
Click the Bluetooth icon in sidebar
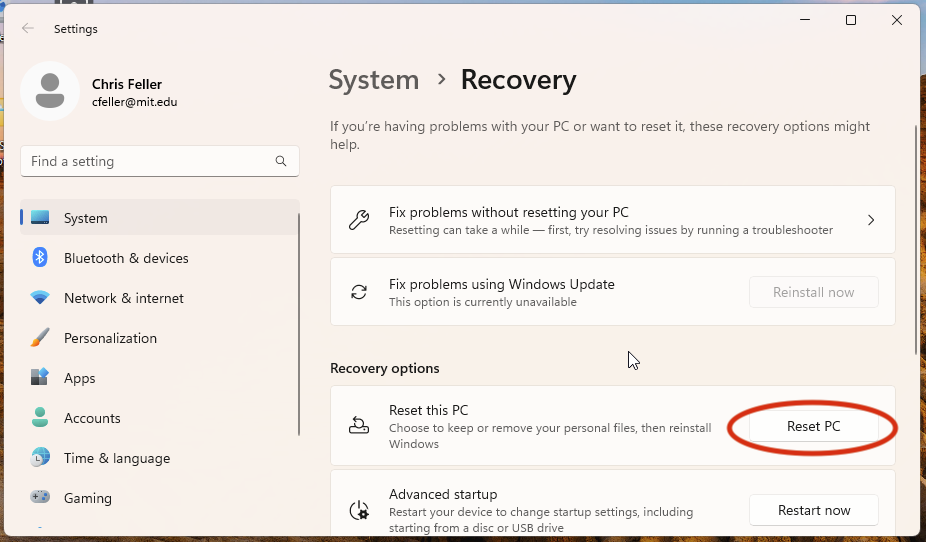[x=40, y=257]
